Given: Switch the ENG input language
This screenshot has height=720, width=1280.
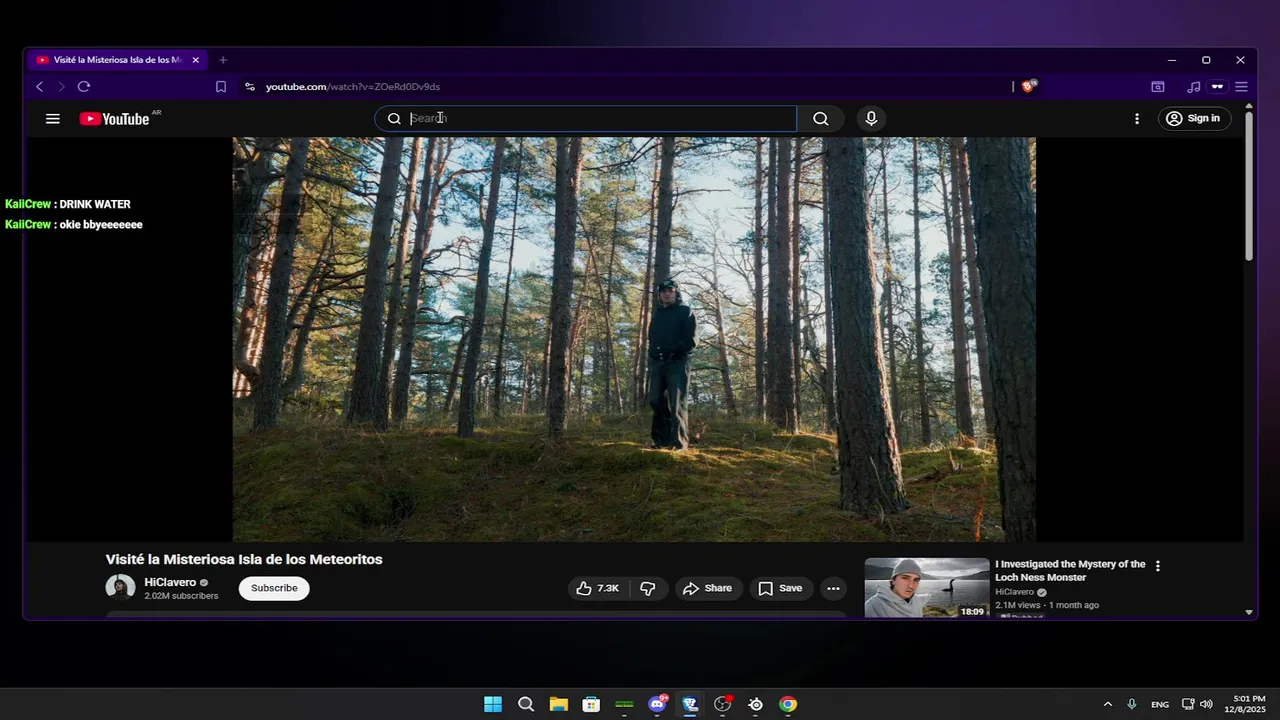Looking at the screenshot, I should (1160, 704).
